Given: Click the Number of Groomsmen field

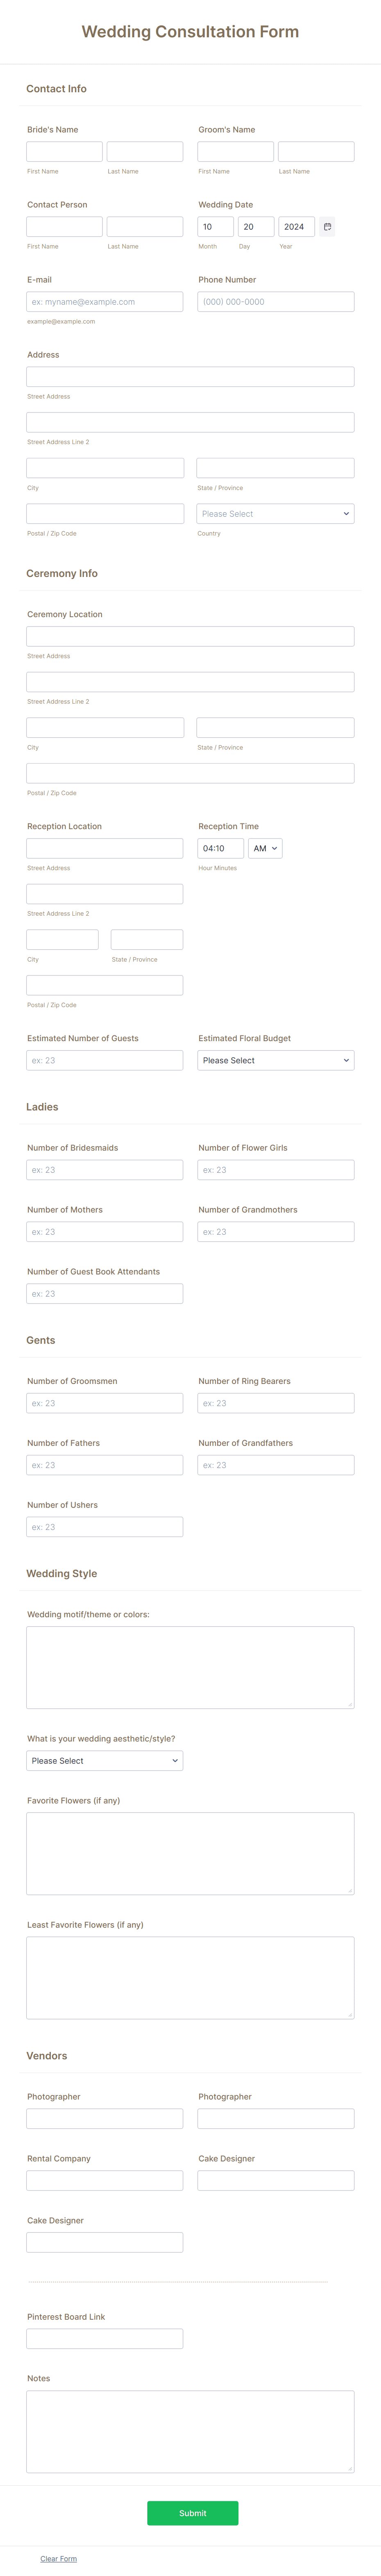Looking at the screenshot, I should pos(104,1402).
